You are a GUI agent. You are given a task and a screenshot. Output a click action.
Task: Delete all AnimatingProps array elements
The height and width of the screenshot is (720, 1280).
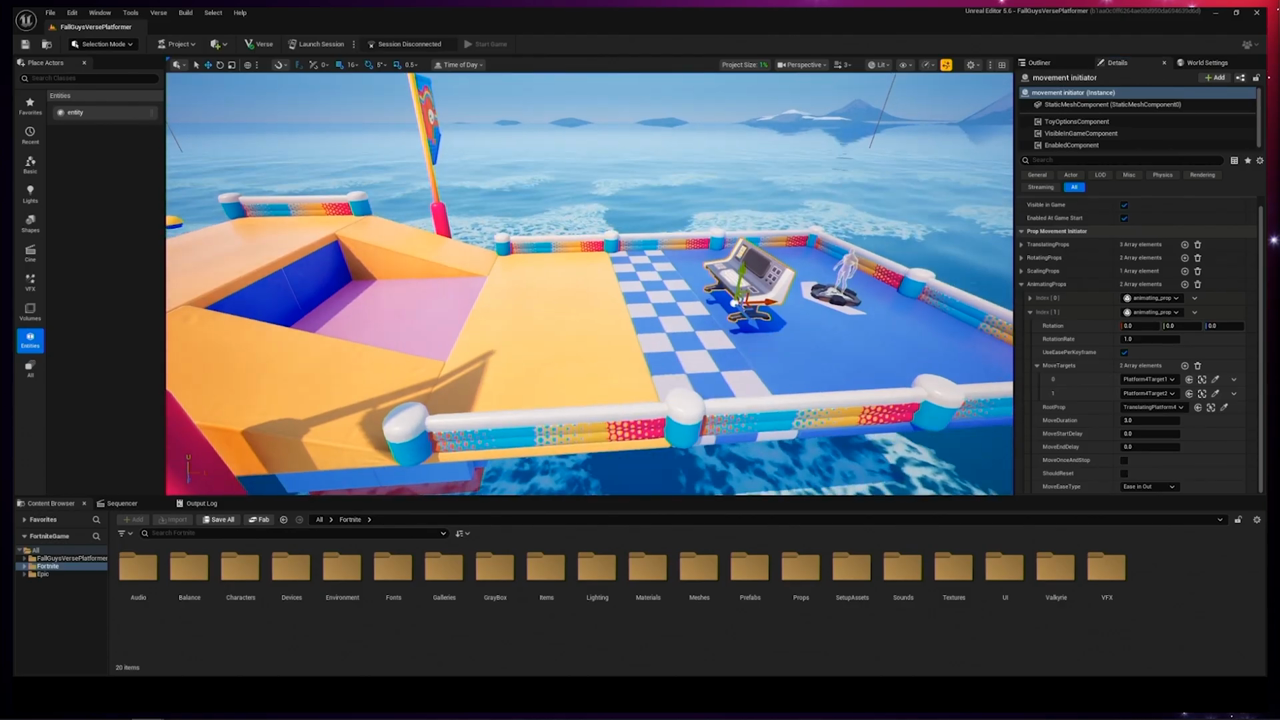pyautogui.click(x=1197, y=284)
